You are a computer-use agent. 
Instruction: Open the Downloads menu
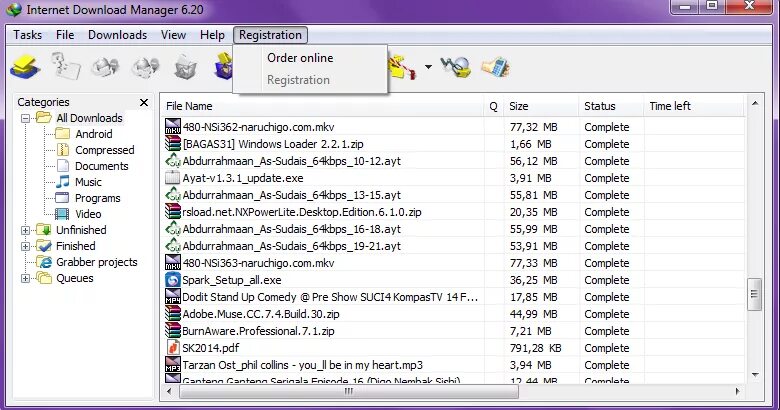pyautogui.click(x=117, y=35)
